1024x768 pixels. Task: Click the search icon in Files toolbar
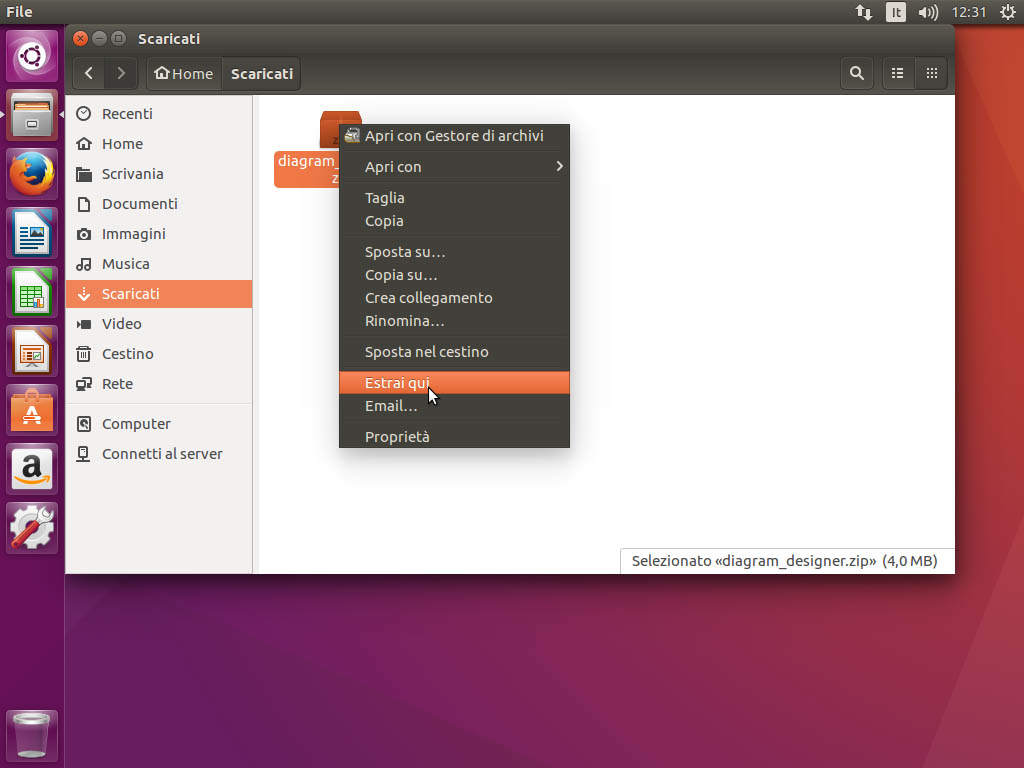856,73
